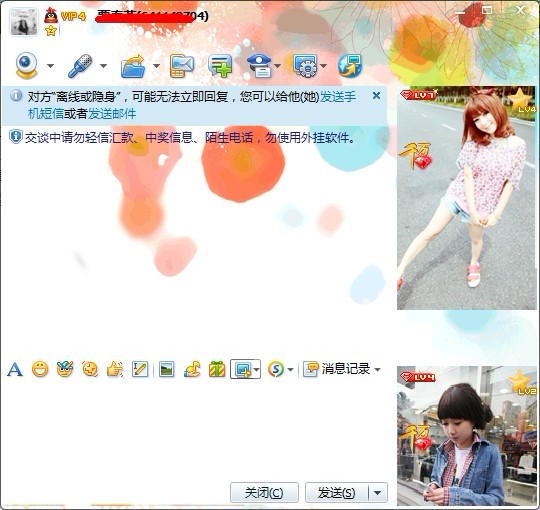The height and width of the screenshot is (510, 540).
Task: Start voice call with microphone icon
Action: pyautogui.click(x=80, y=65)
